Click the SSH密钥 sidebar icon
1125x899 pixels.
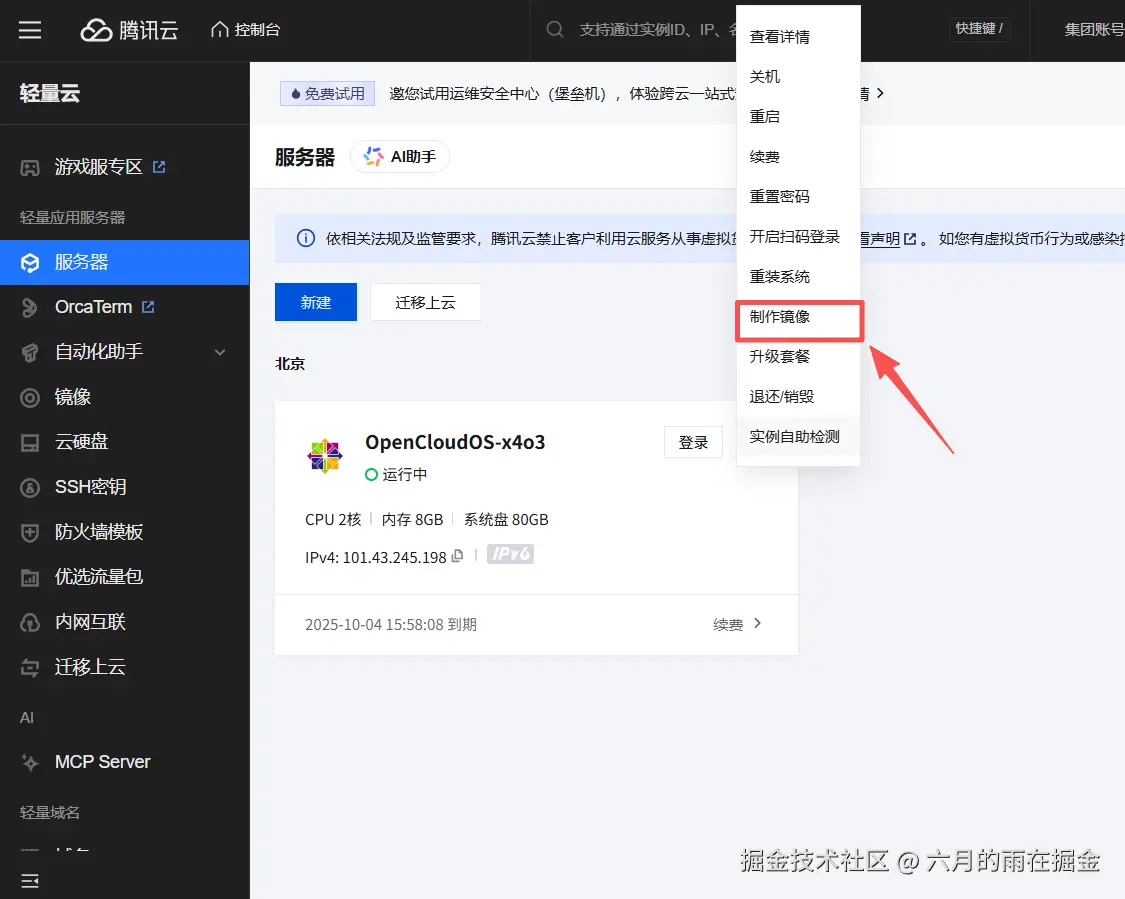(x=29, y=488)
